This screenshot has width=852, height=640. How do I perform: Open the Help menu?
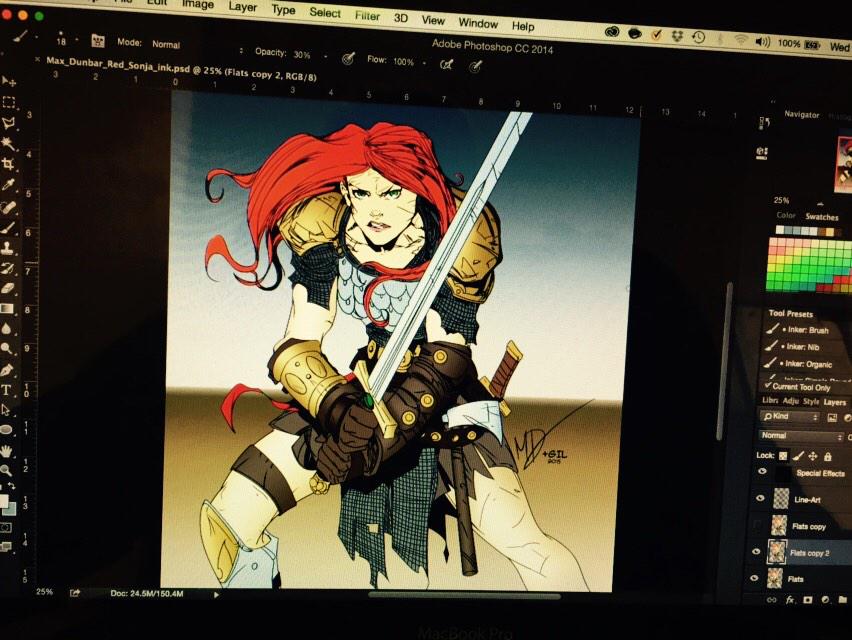point(523,26)
